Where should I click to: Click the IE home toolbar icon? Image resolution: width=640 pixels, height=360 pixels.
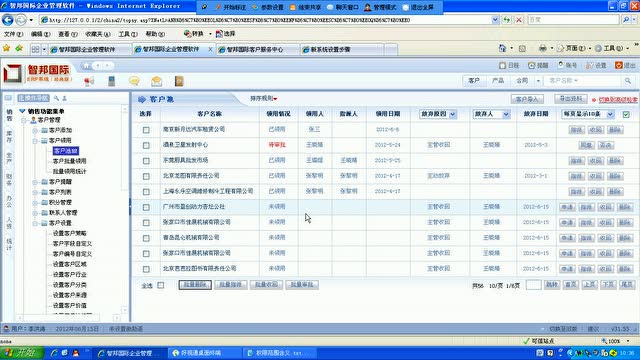pos(502,48)
